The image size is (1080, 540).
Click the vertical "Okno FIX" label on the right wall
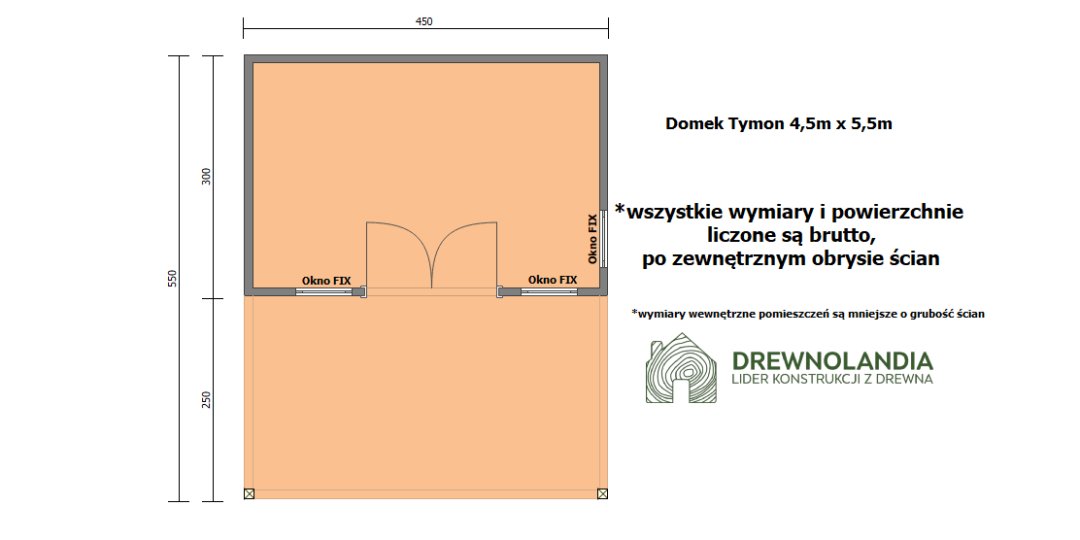tap(592, 239)
